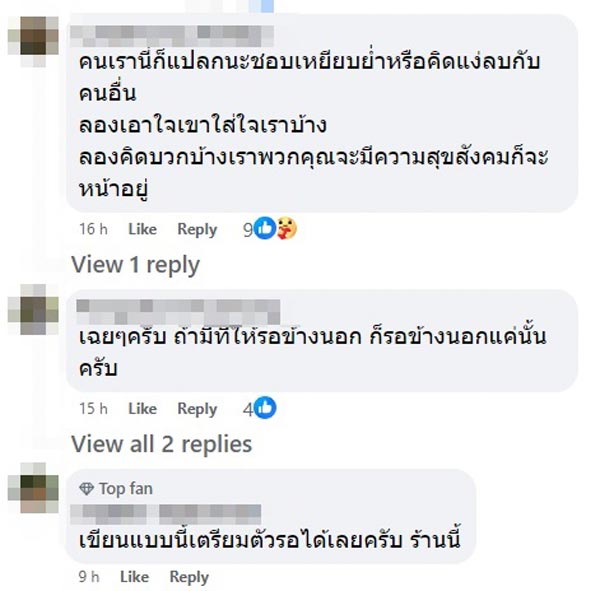Click the thumbs-up reaction icon beside count 4

tap(265, 407)
